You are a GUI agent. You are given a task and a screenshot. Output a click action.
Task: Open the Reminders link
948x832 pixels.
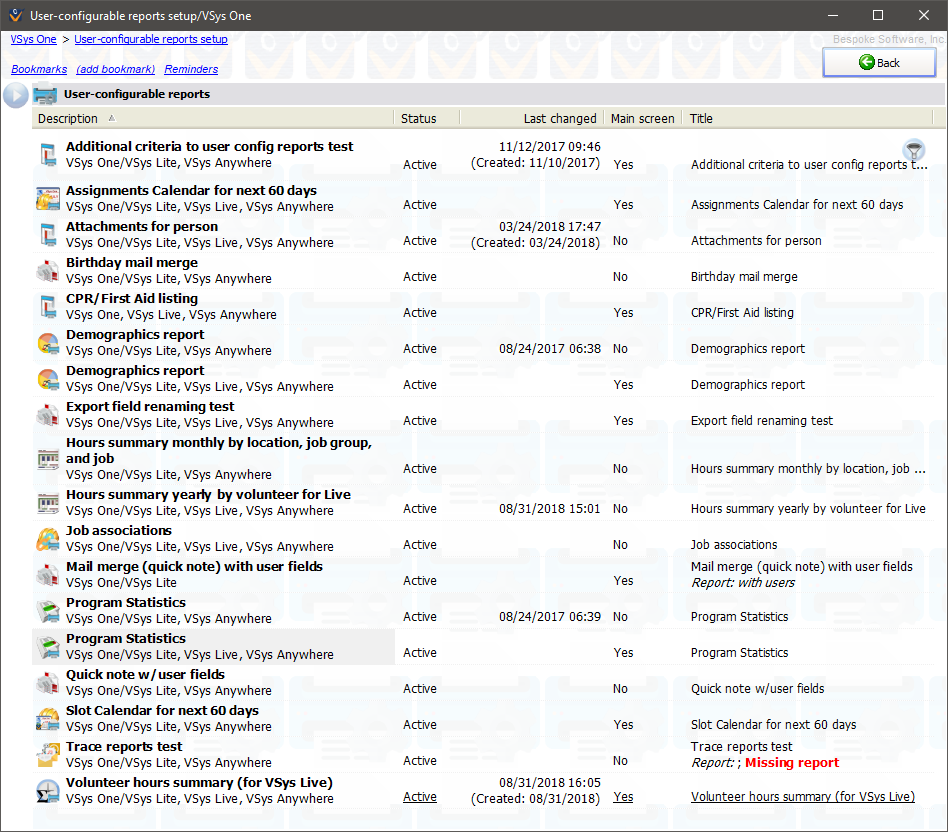coord(191,69)
